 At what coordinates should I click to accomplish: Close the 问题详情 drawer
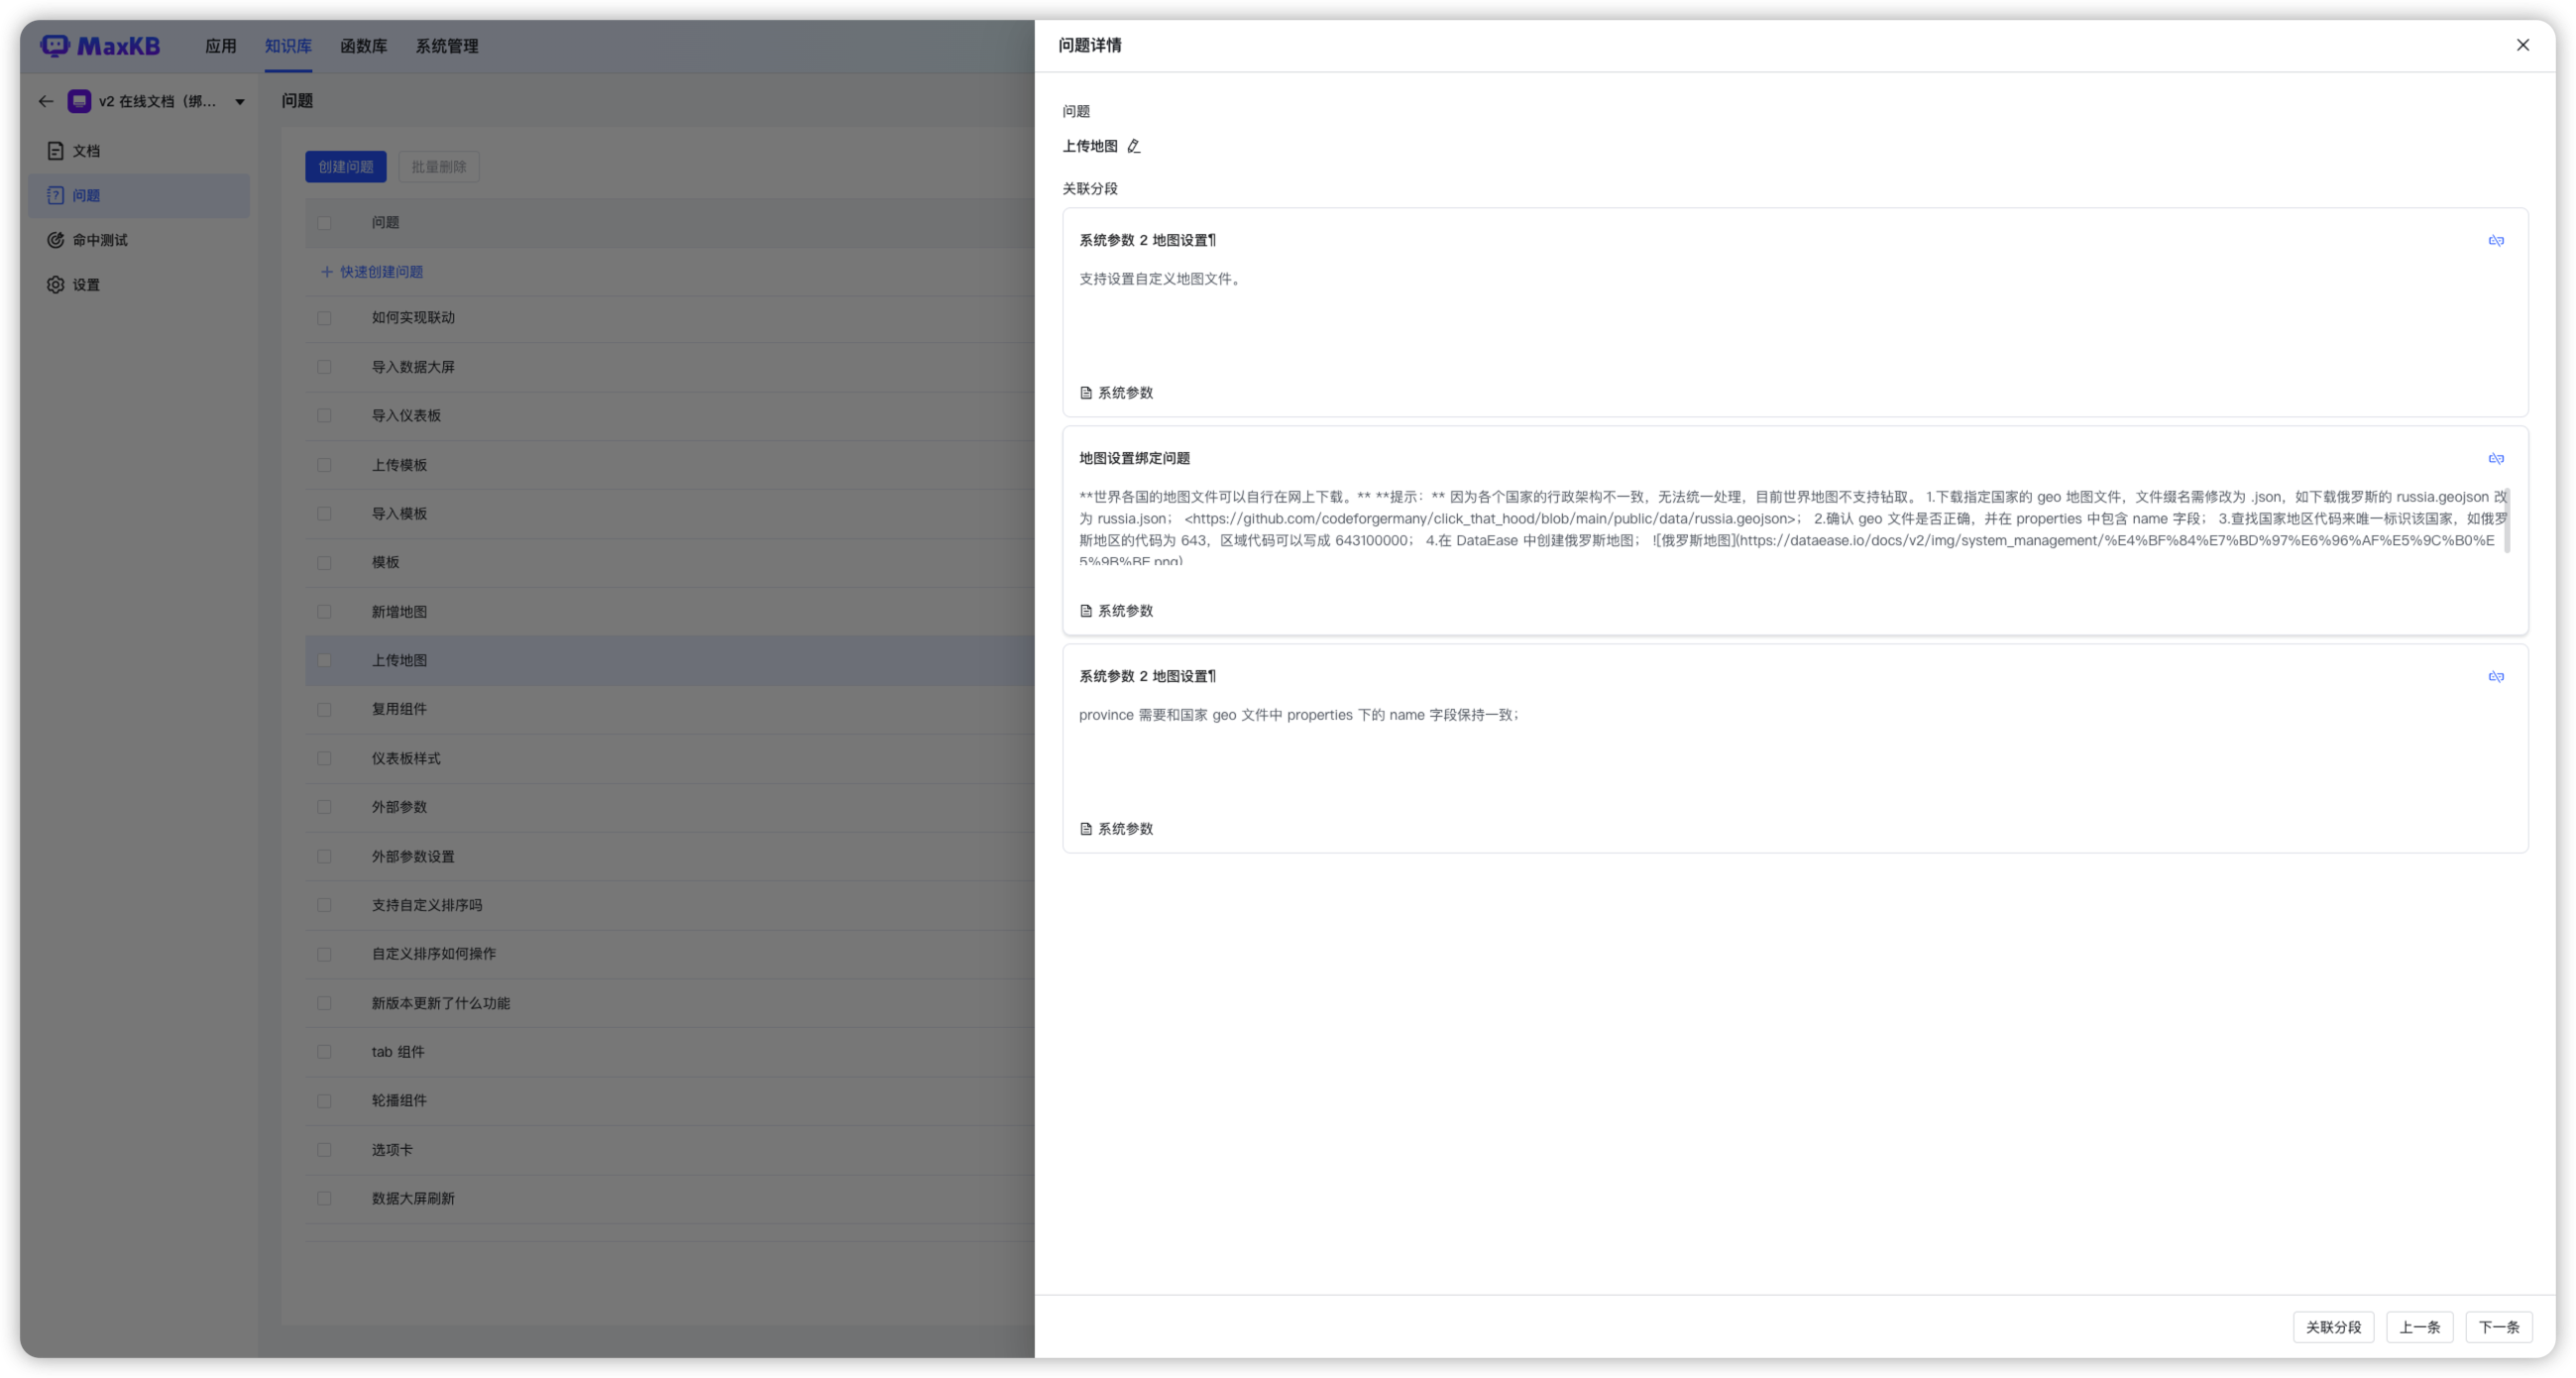[x=2522, y=45]
